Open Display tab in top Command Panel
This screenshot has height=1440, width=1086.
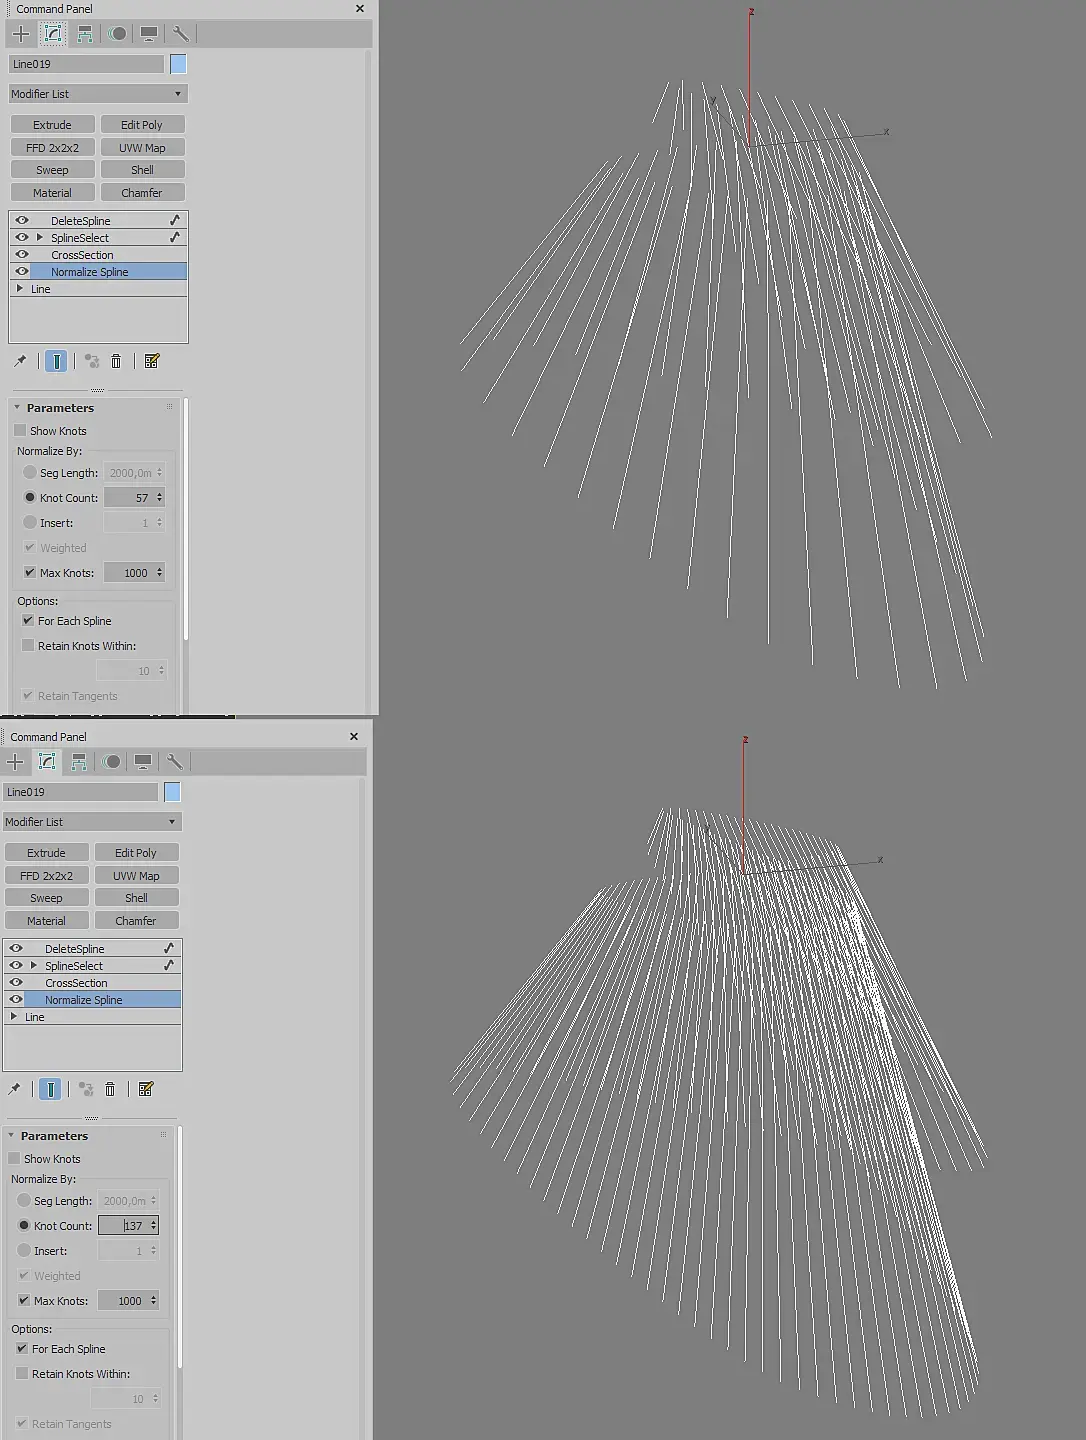click(149, 34)
